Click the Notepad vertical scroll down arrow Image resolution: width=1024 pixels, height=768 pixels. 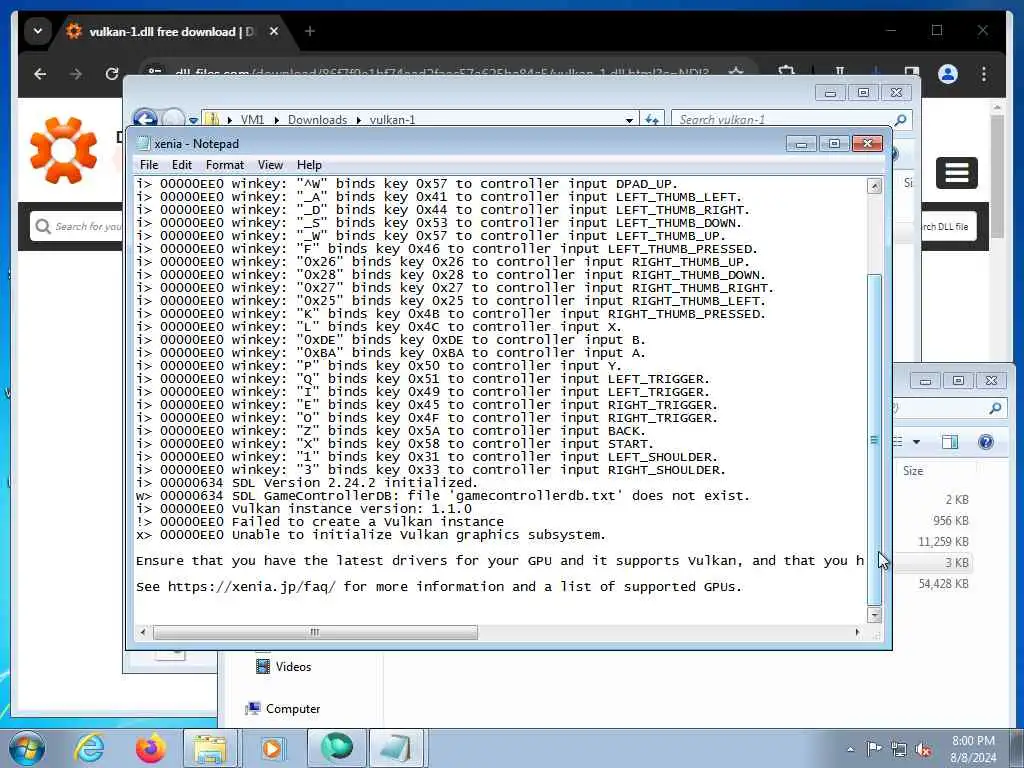coord(874,615)
